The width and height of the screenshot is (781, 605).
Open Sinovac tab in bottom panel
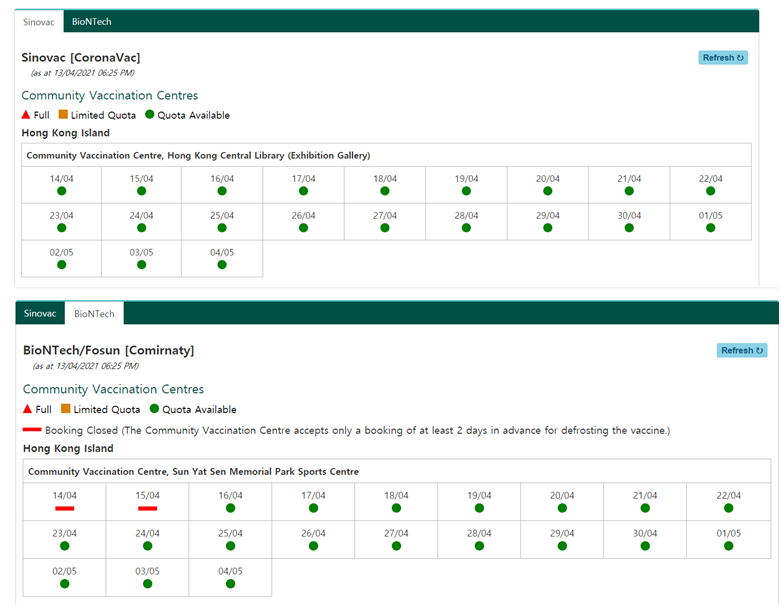click(40, 313)
